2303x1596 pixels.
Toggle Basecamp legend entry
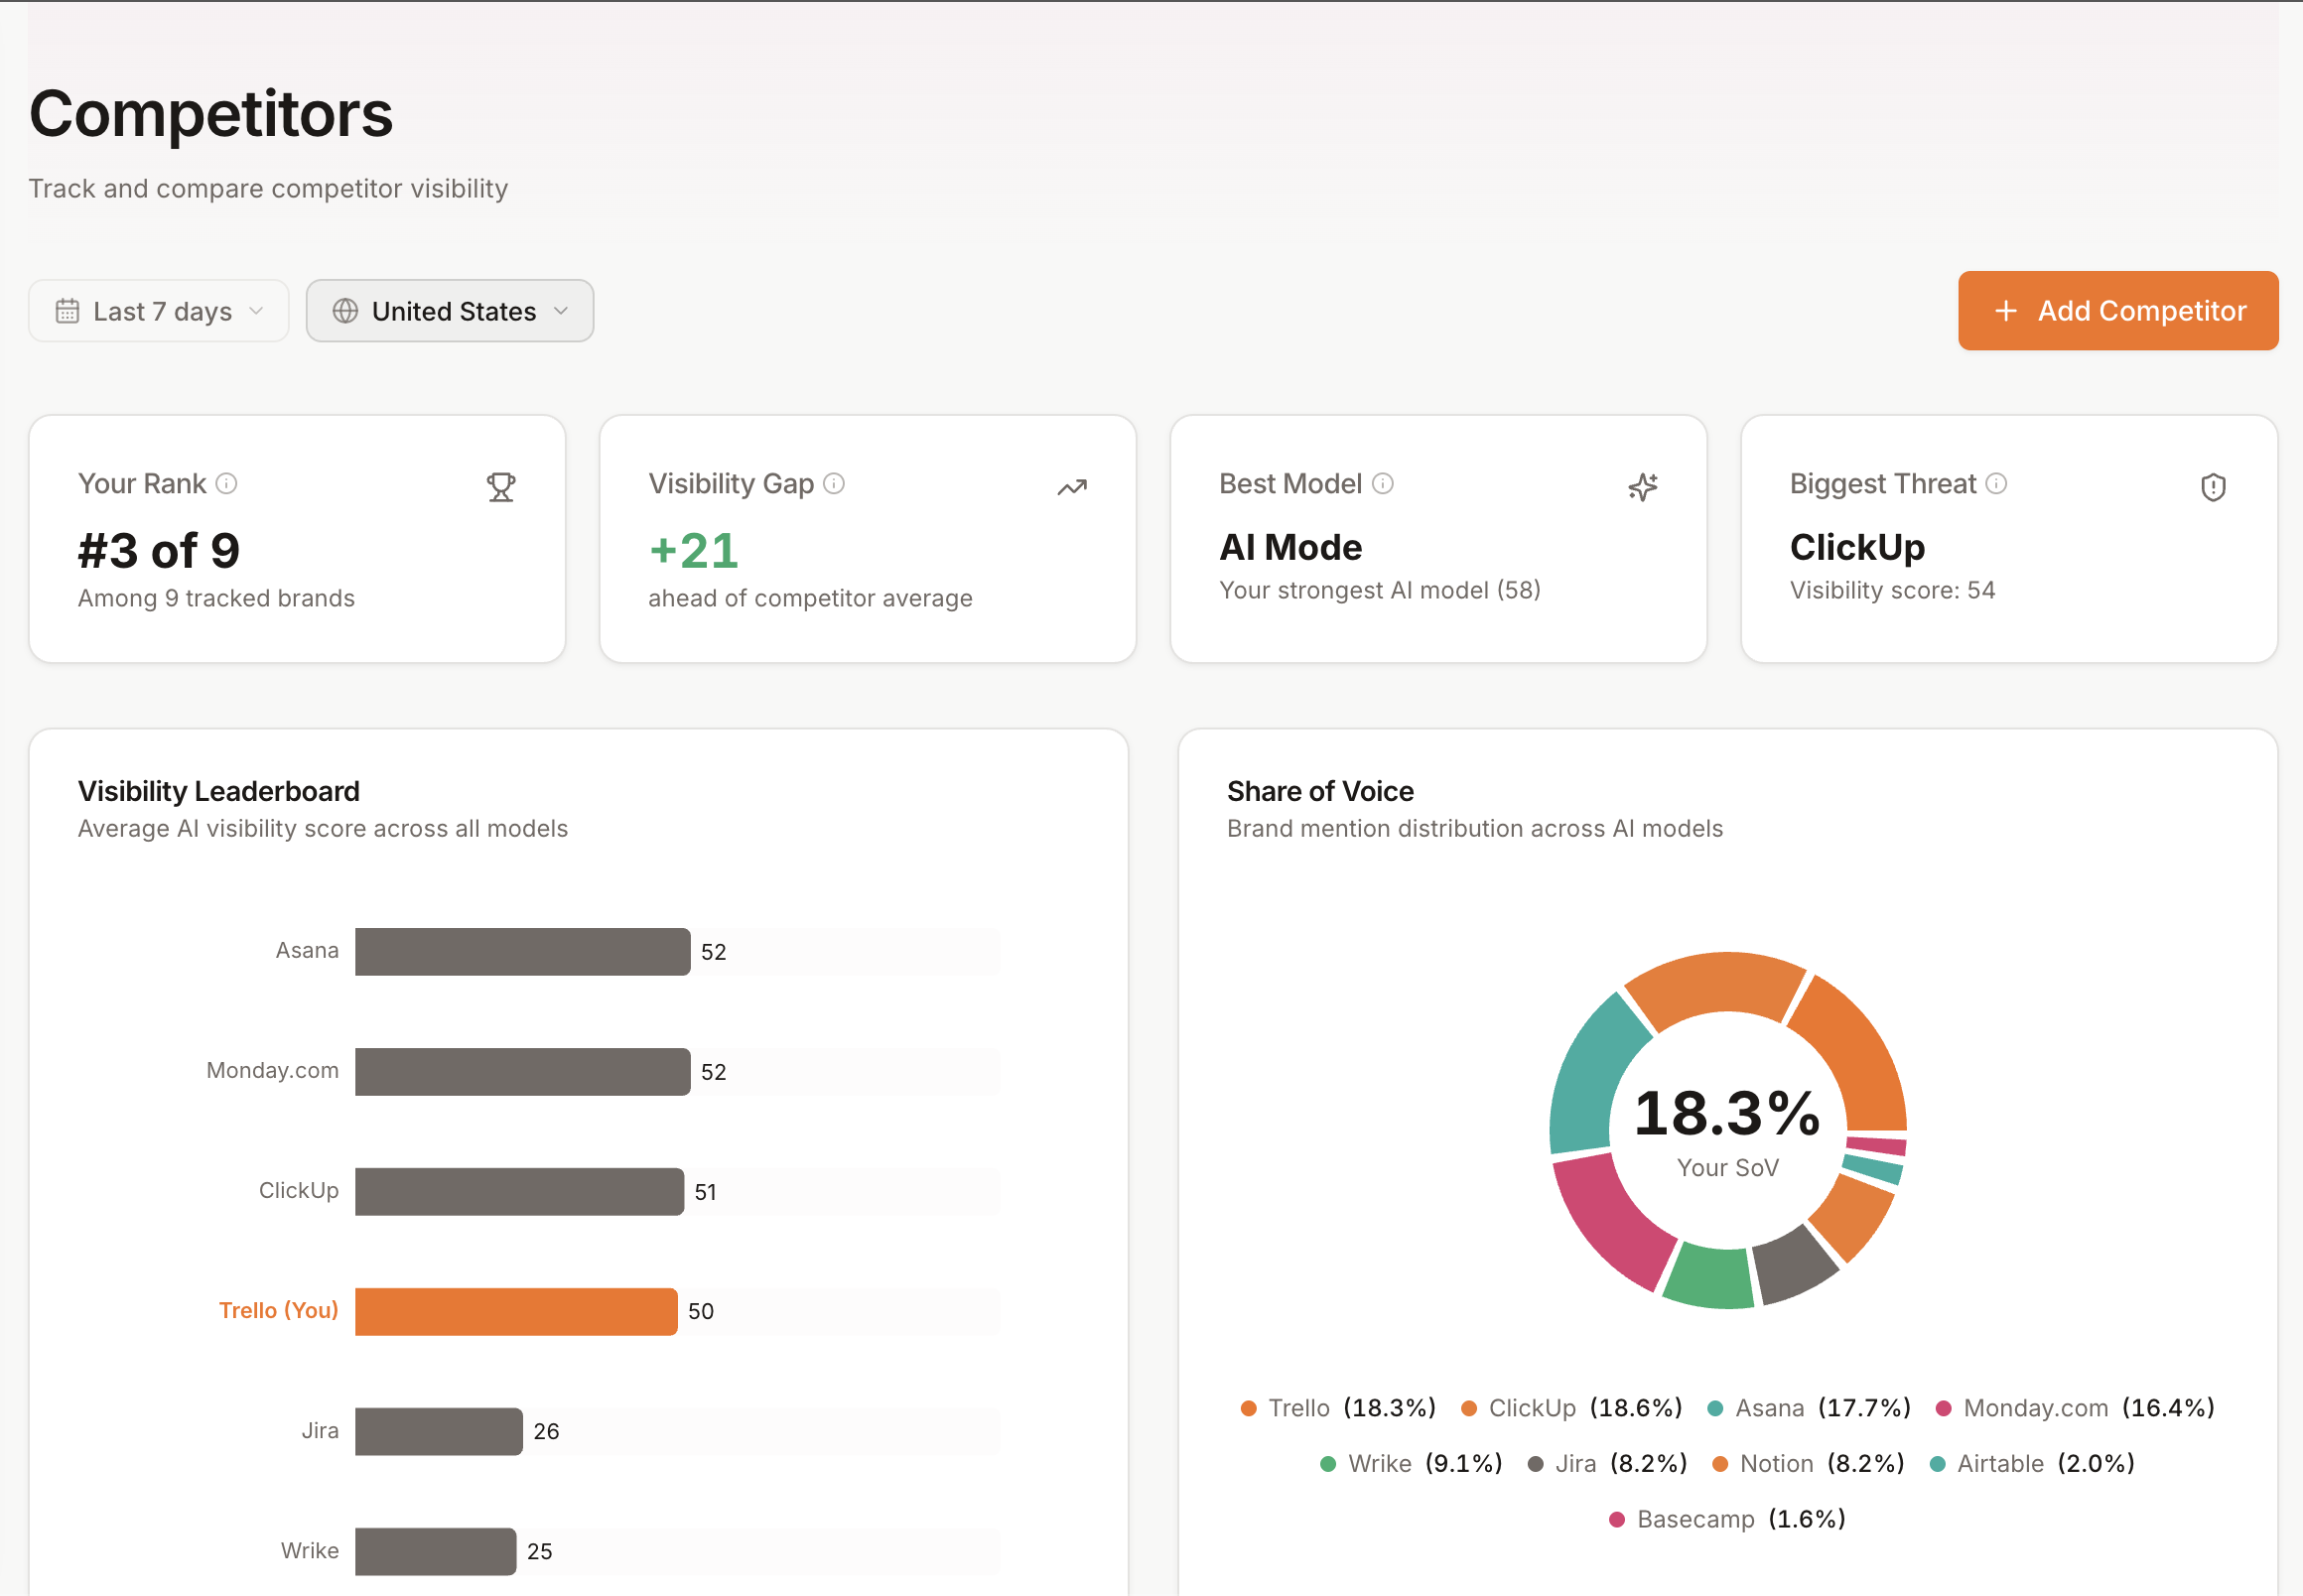(x=1727, y=1519)
